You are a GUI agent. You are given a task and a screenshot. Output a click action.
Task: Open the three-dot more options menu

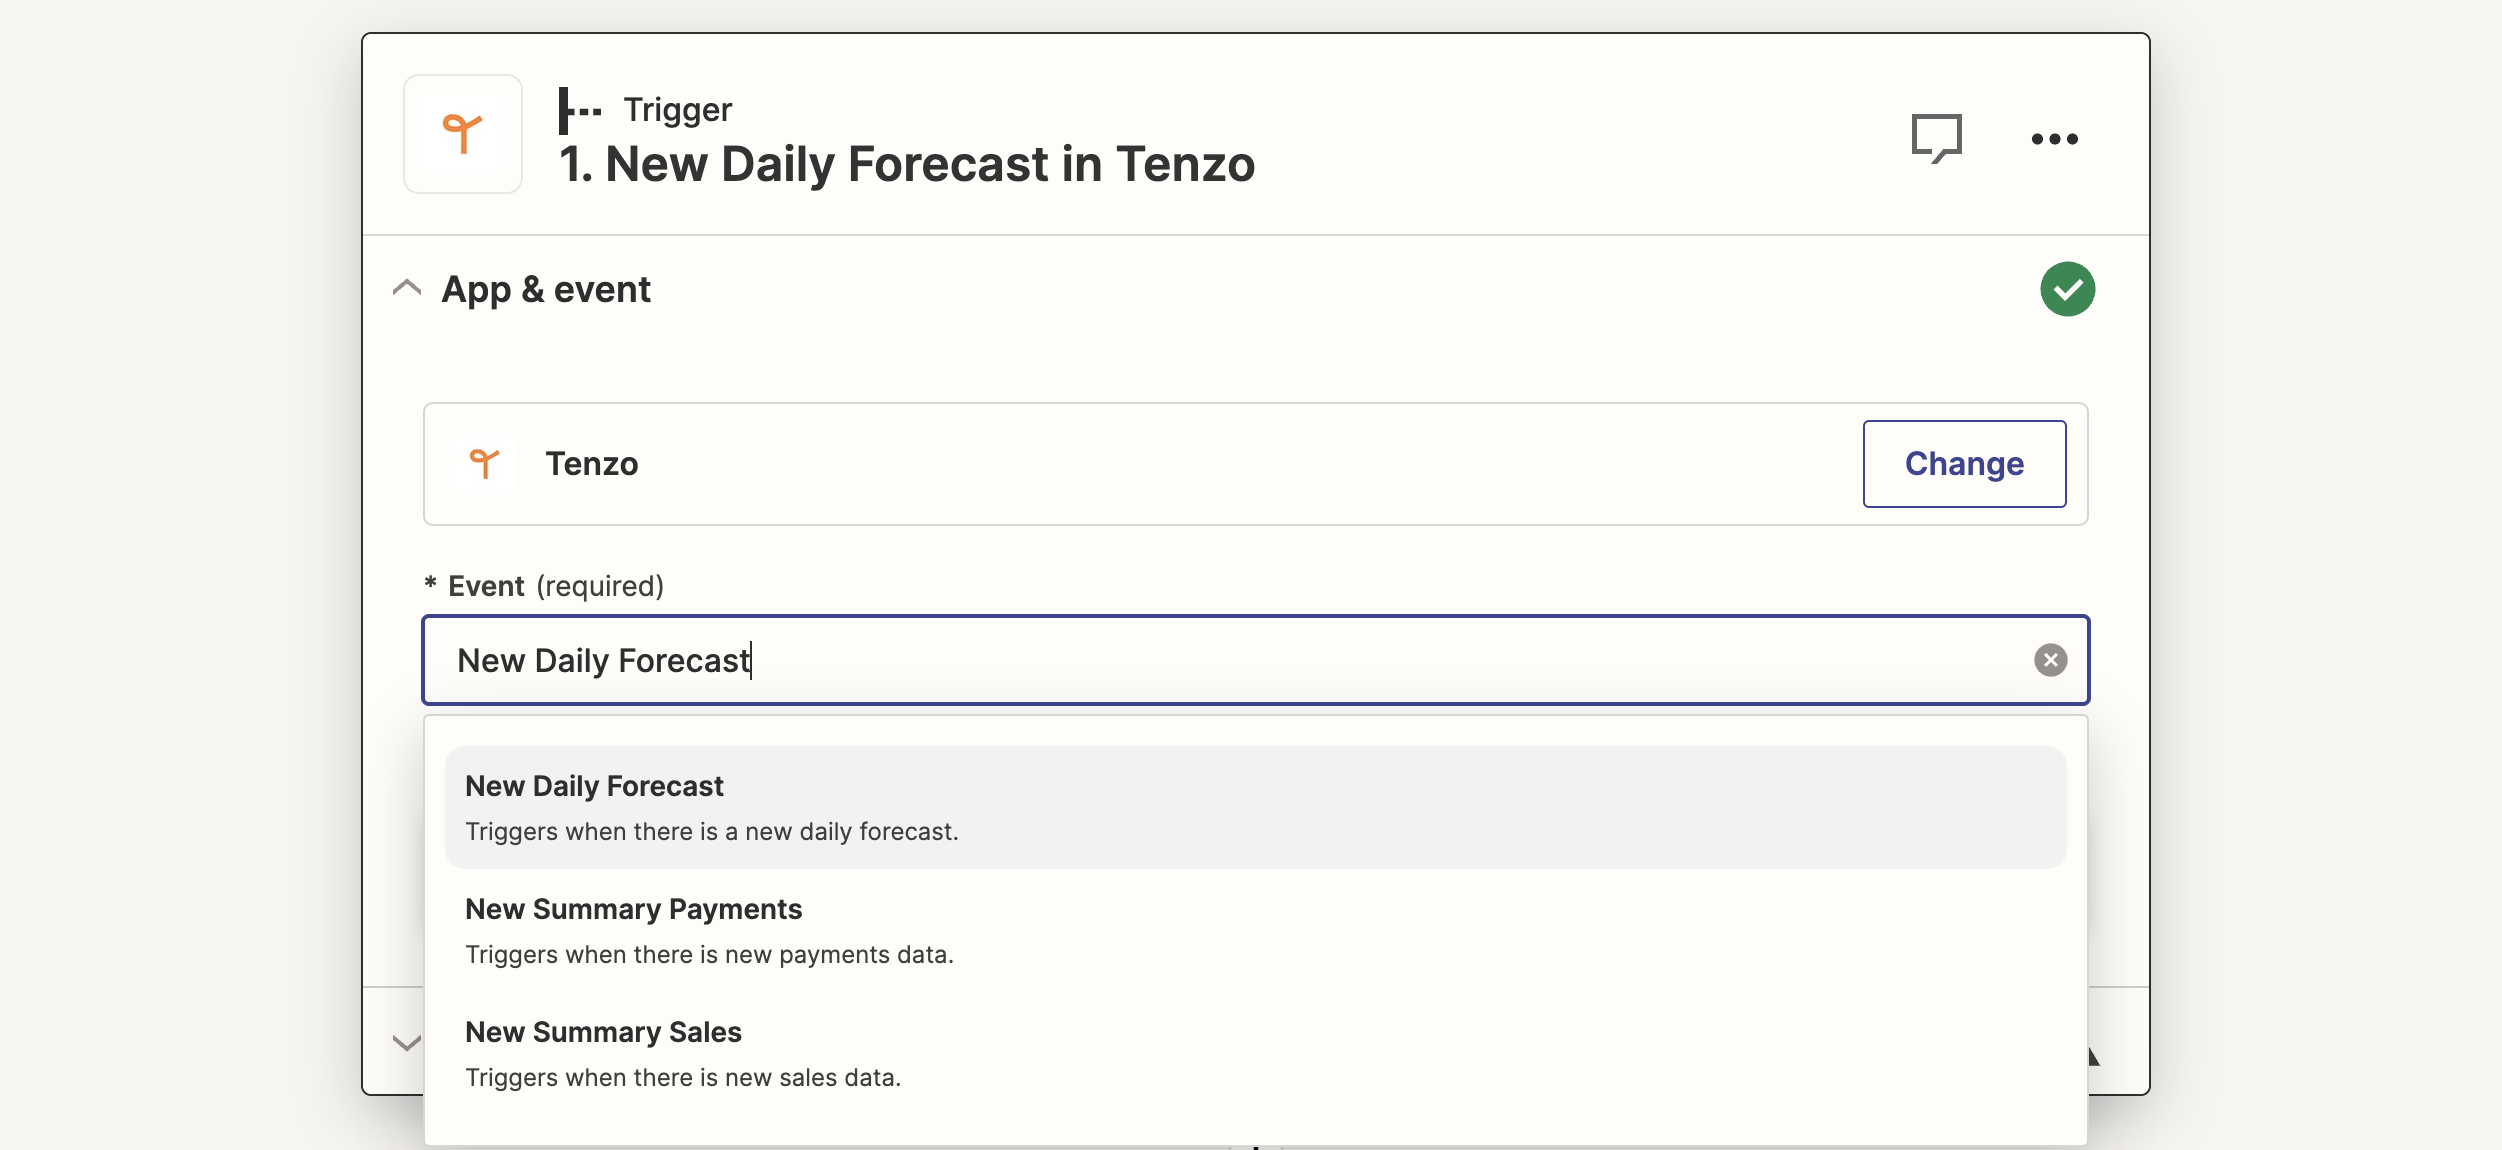2055,139
